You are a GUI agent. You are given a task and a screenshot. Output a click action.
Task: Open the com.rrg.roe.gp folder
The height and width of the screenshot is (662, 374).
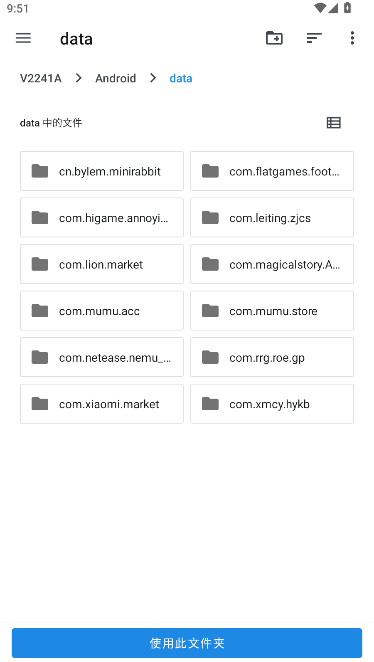pyautogui.click(x=272, y=357)
